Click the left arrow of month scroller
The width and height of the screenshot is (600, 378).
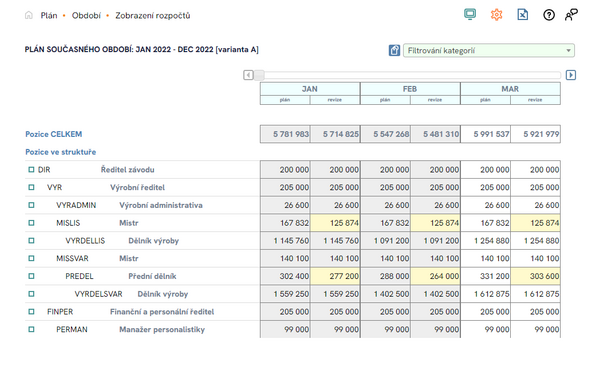[248, 75]
